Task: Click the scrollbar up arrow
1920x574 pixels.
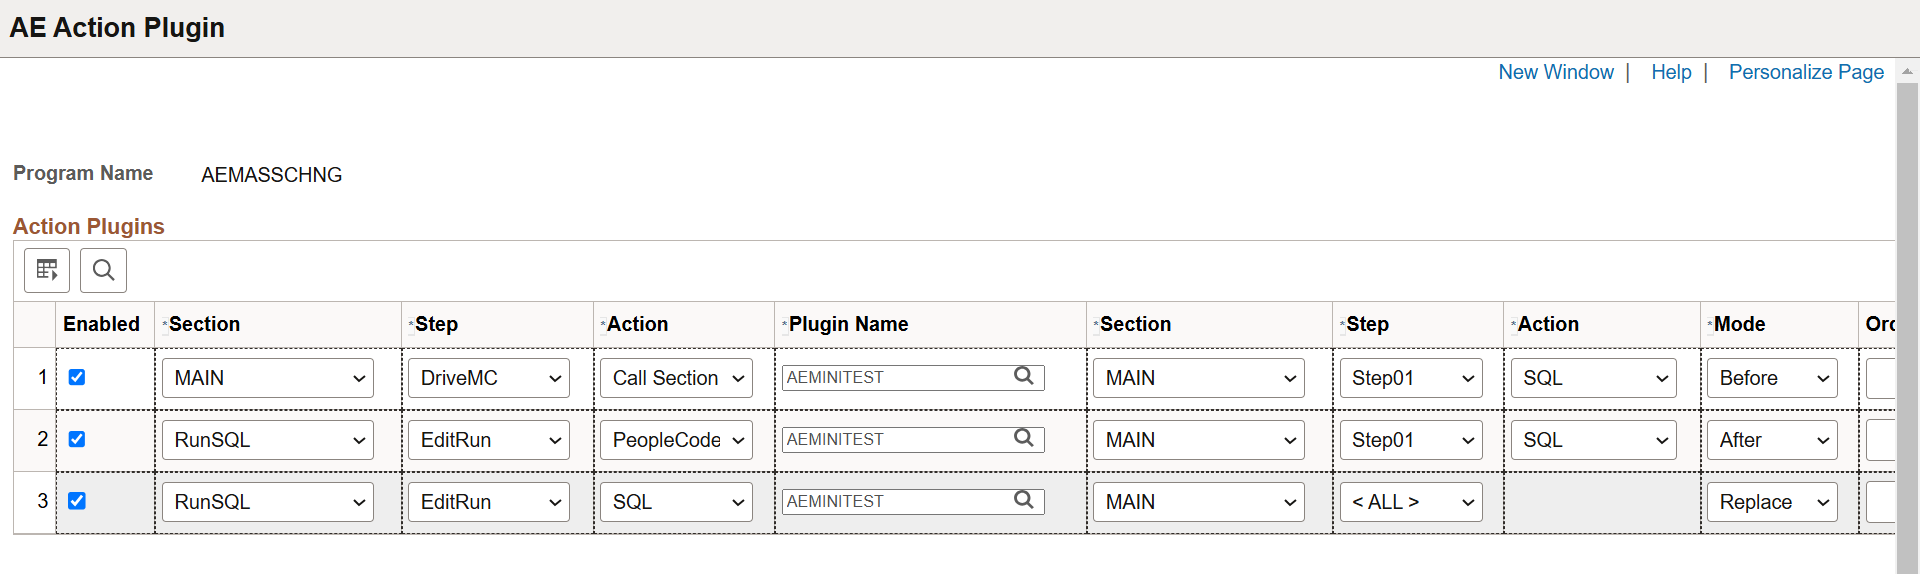Action: (1907, 72)
